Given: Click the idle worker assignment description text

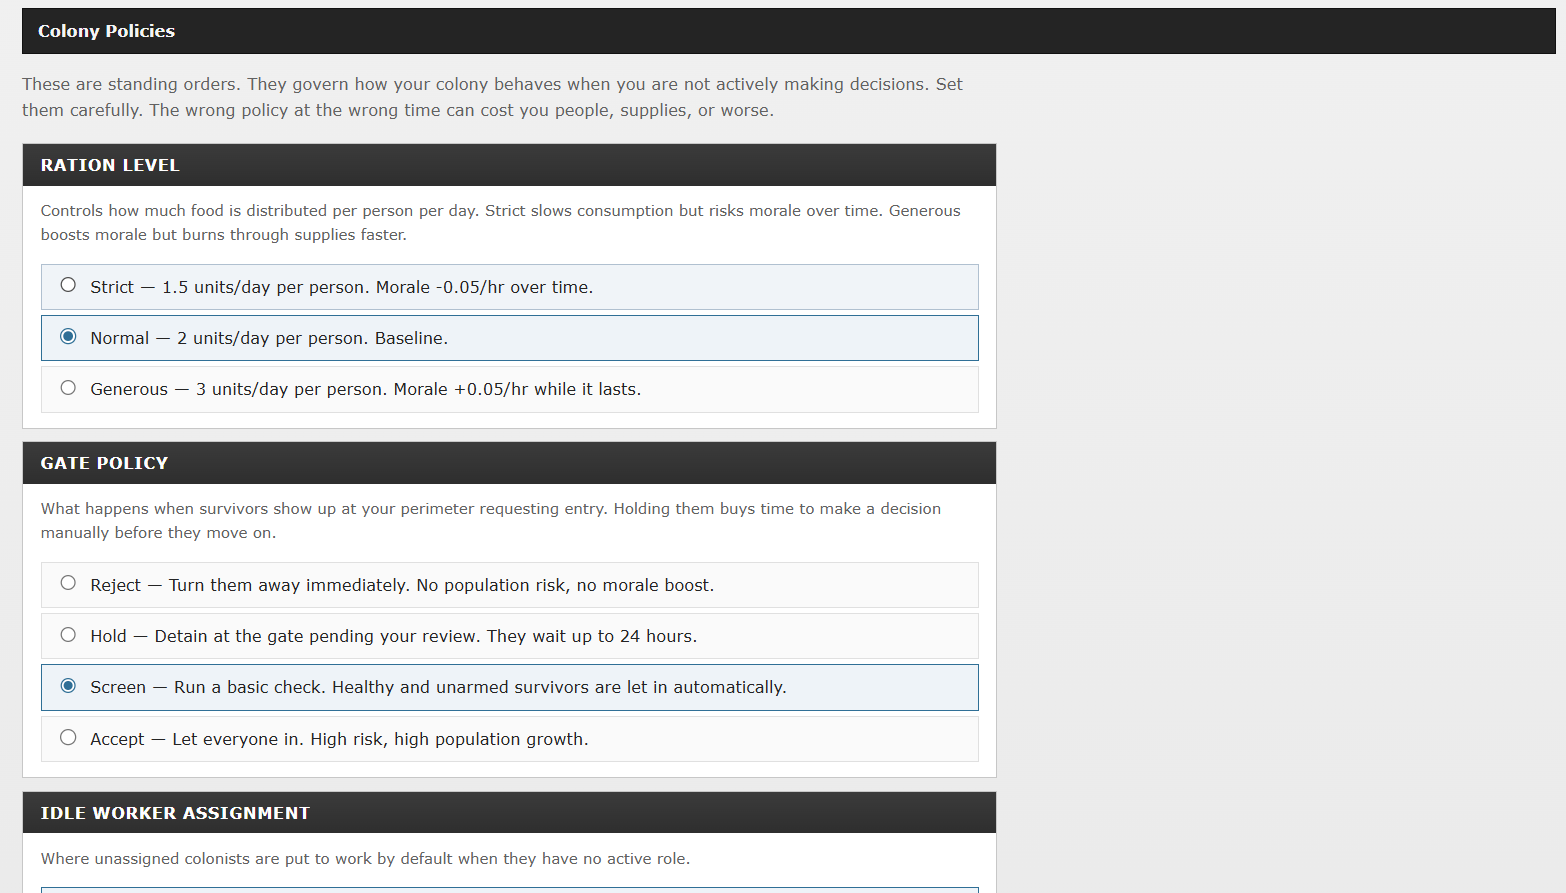Looking at the screenshot, I should click(x=365, y=859).
